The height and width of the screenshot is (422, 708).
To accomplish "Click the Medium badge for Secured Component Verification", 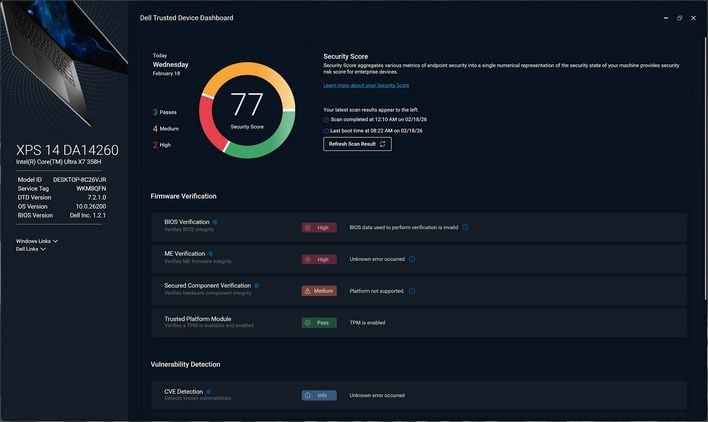I will point(319,291).
